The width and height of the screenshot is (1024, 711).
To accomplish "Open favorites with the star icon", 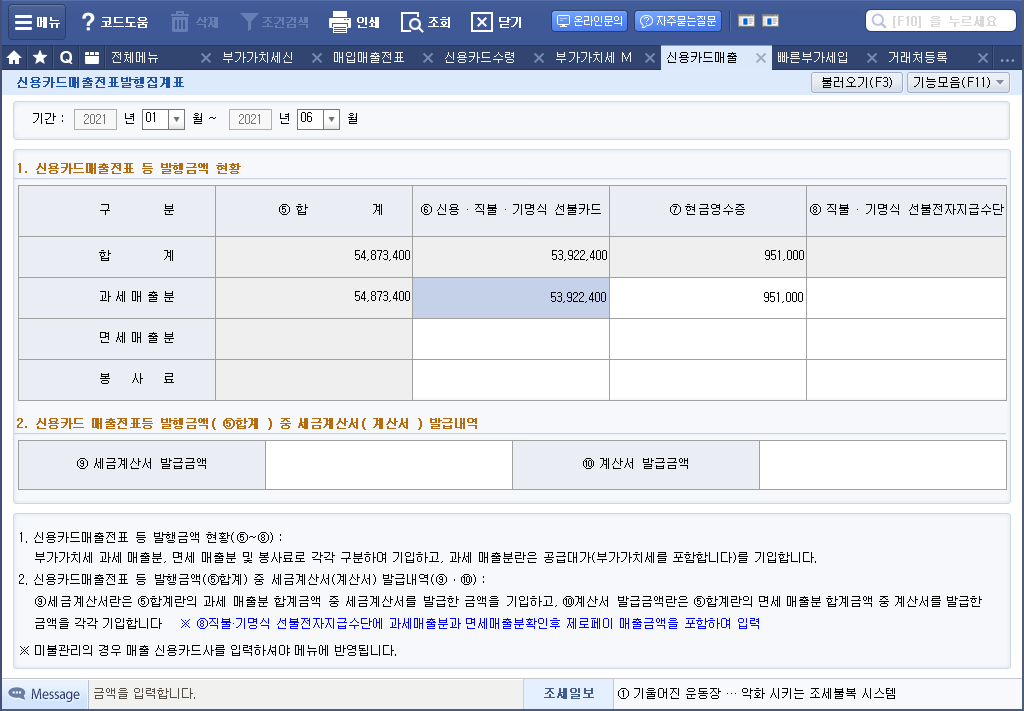I will tap(40, 58).
